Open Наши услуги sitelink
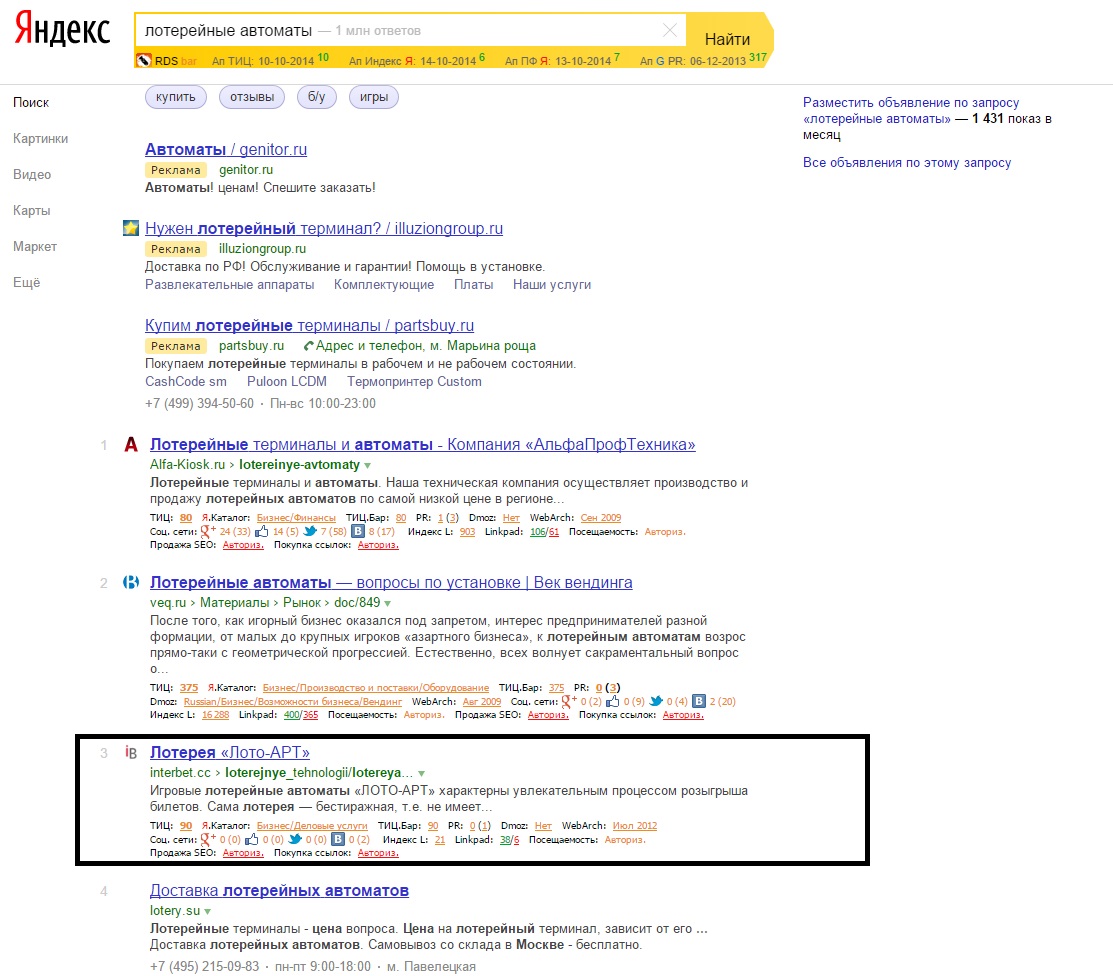 (552, 285)
